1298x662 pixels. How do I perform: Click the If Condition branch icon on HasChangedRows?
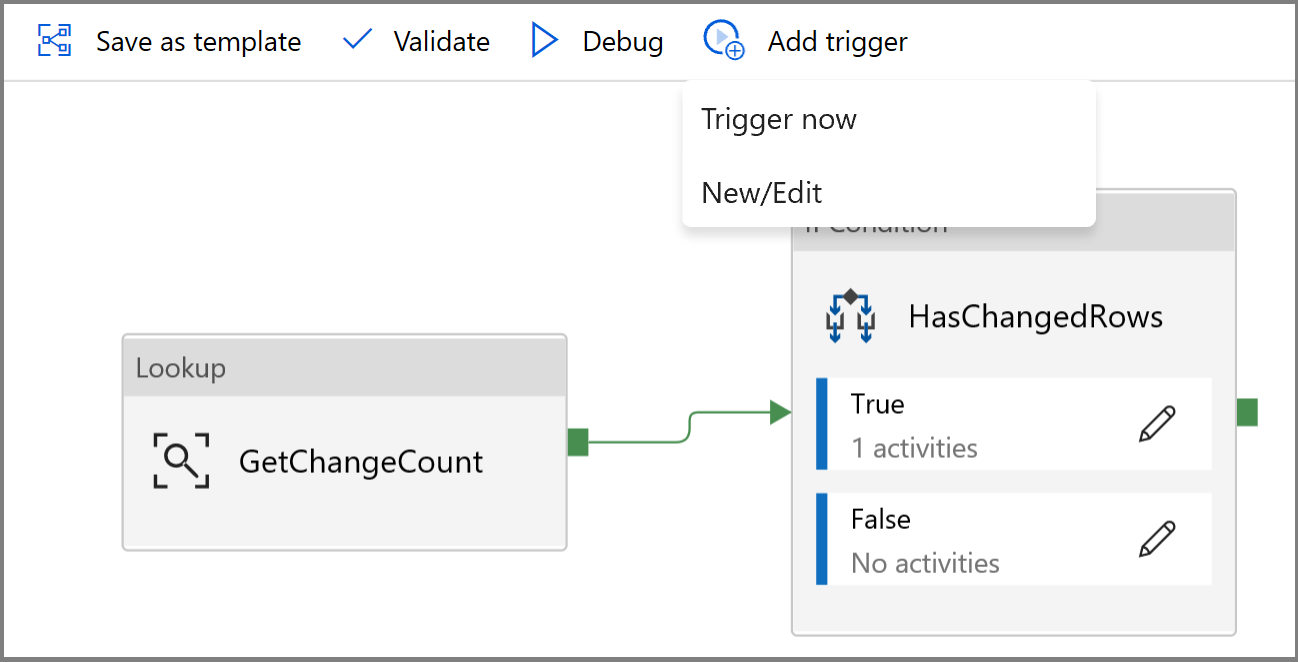pos(851,317)
